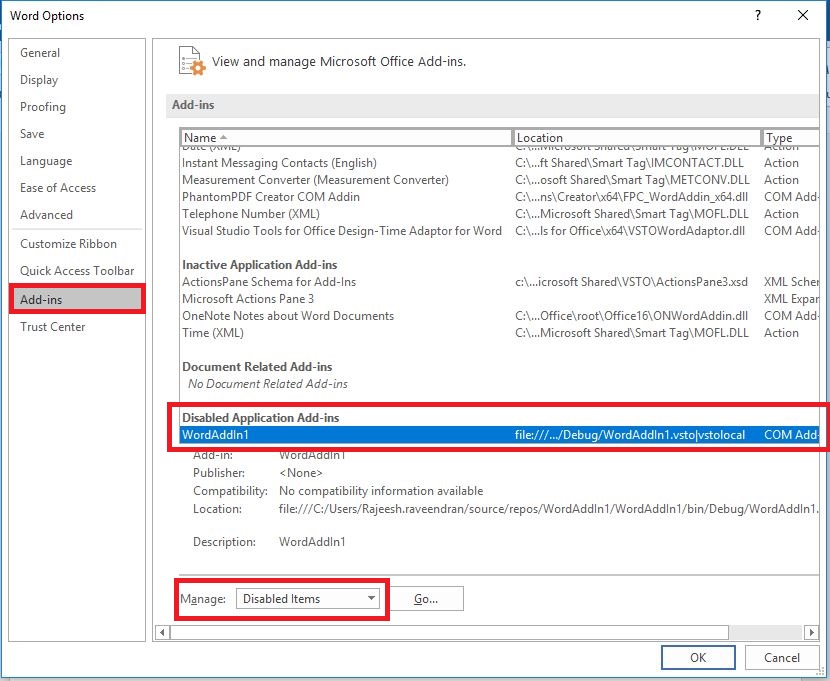Screen dimensions: 830x681
Task: Select OneNote Notes about Word Documents
Action: click(x=500, y=316)
